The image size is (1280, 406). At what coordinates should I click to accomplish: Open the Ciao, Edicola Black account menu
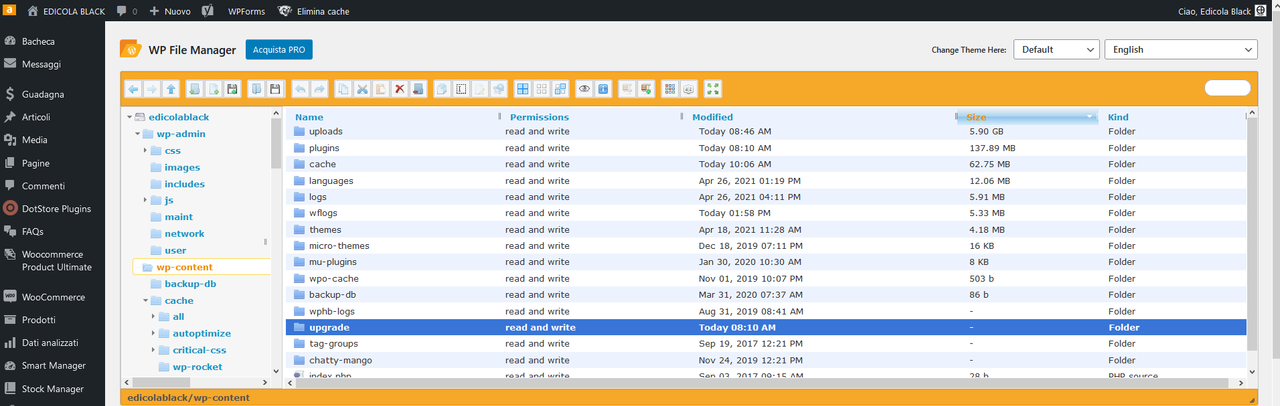click(x=1224, y=11)
